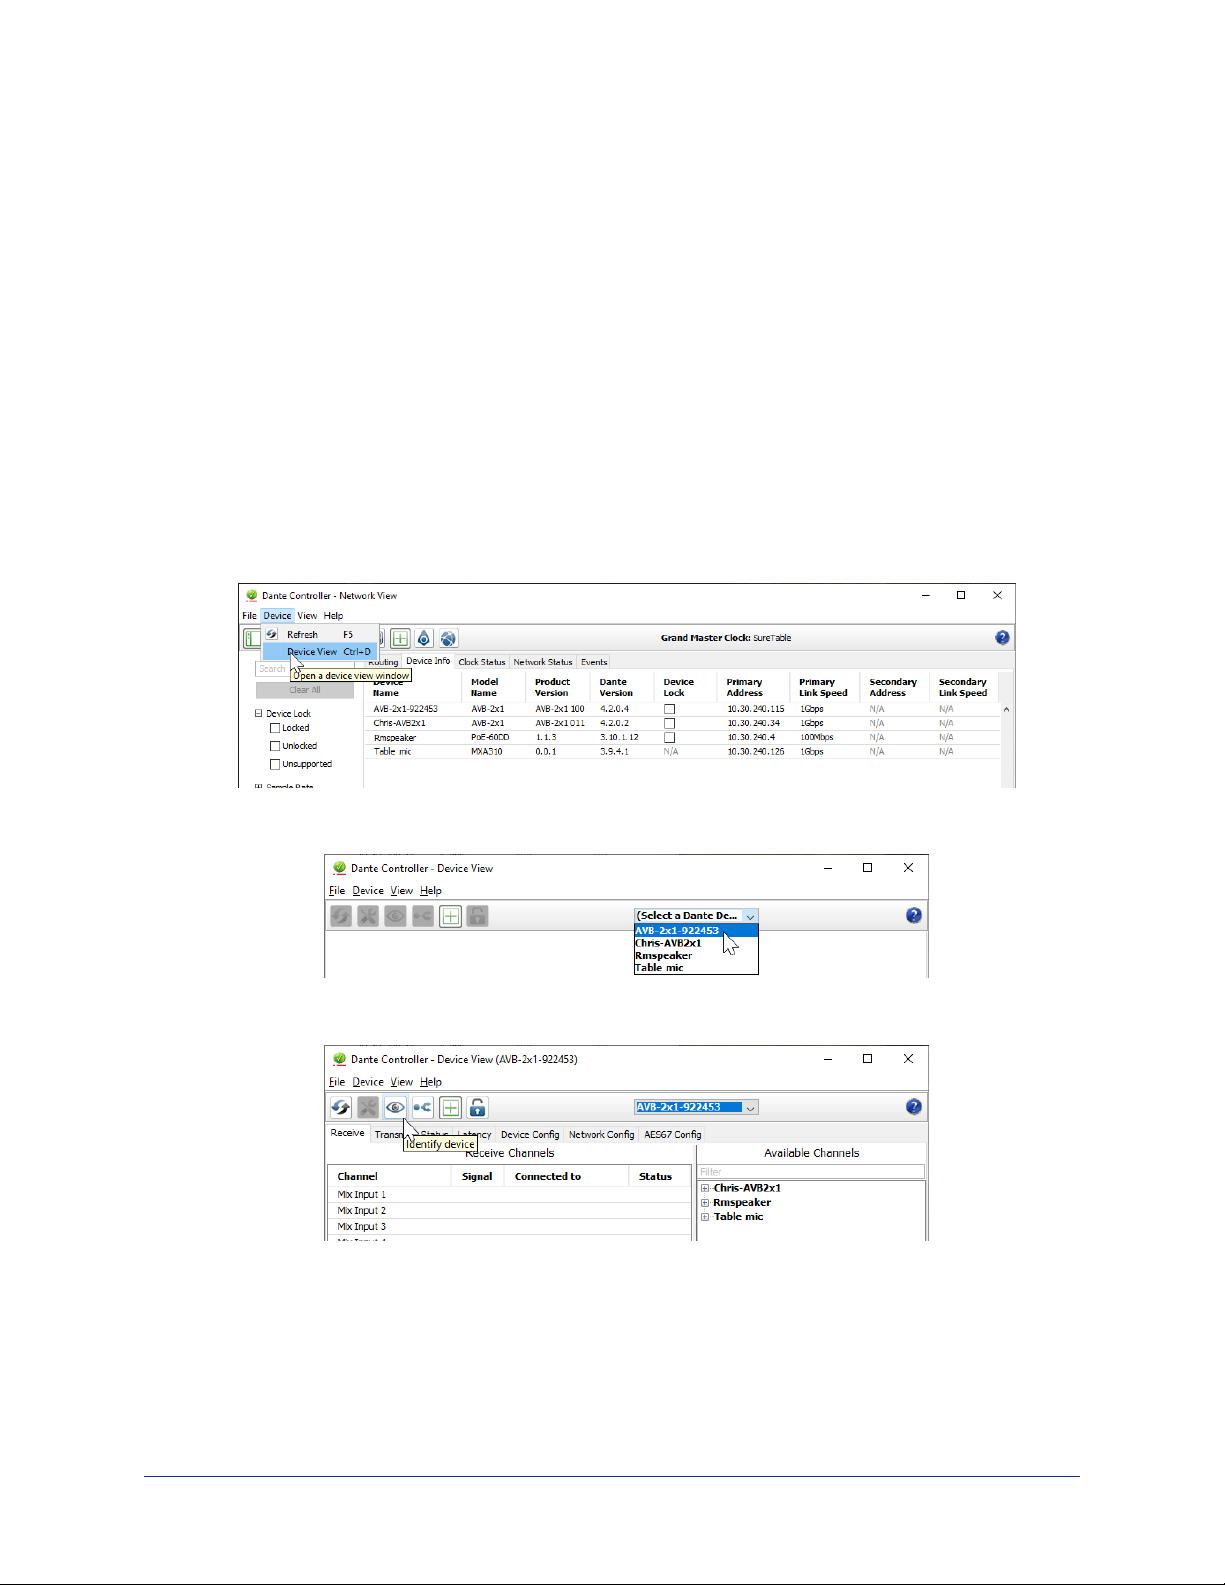The image size is (1225, 1585).
Task: Open the AES67 Config tab
Action: coord(673,1135)
